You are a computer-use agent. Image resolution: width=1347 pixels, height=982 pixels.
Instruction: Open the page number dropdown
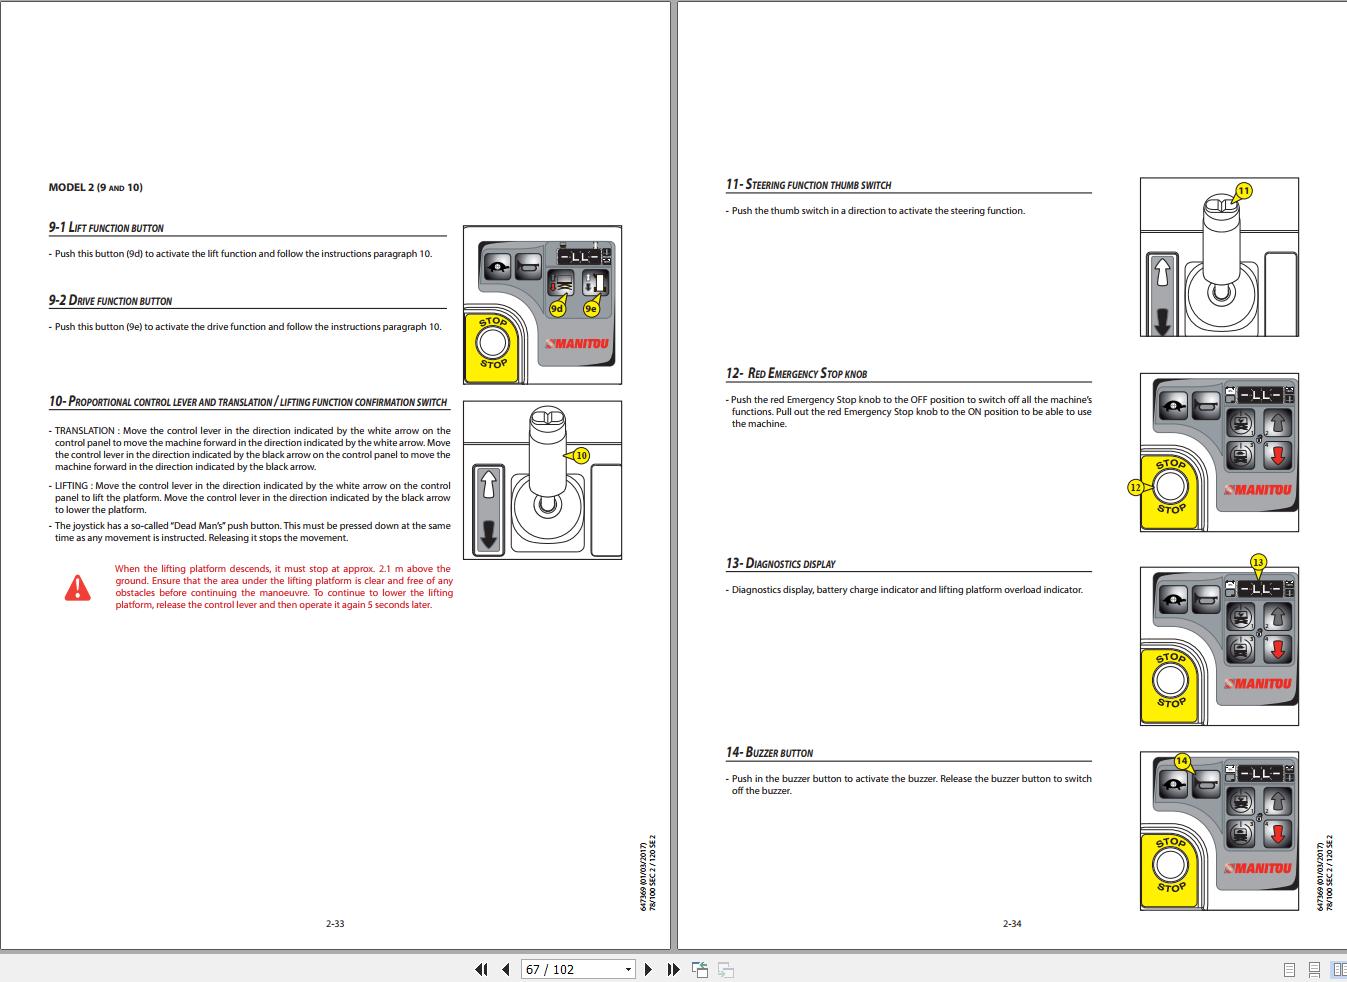[628, 969]
